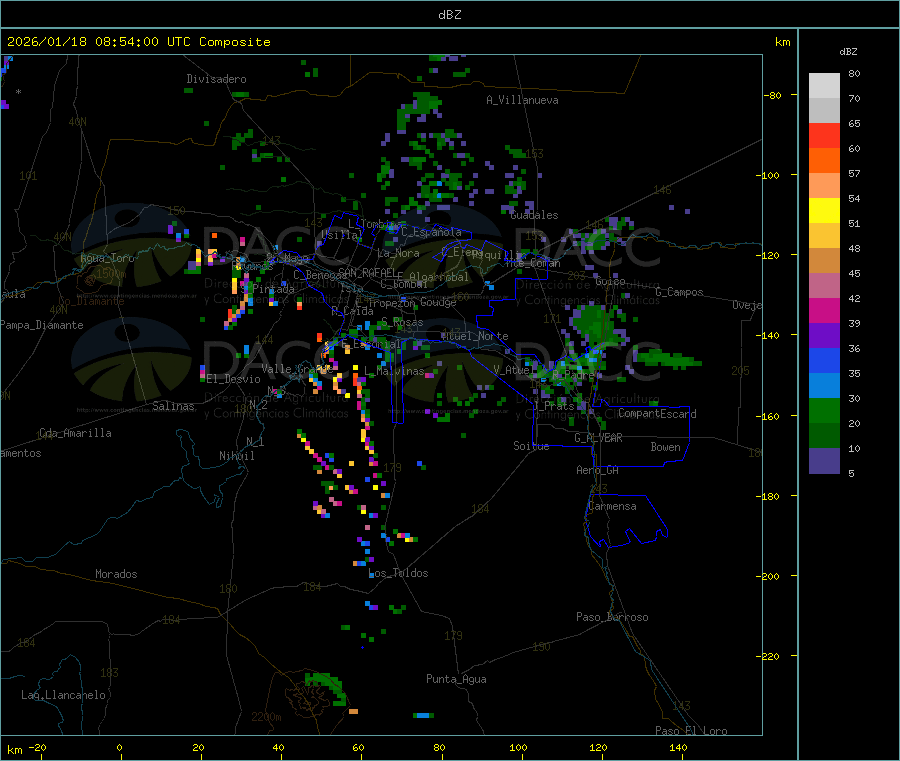The height and width of the screenshot is (761, 900).
Task: Pick the light gray top legend swatch
Action: tap(824, 85)
